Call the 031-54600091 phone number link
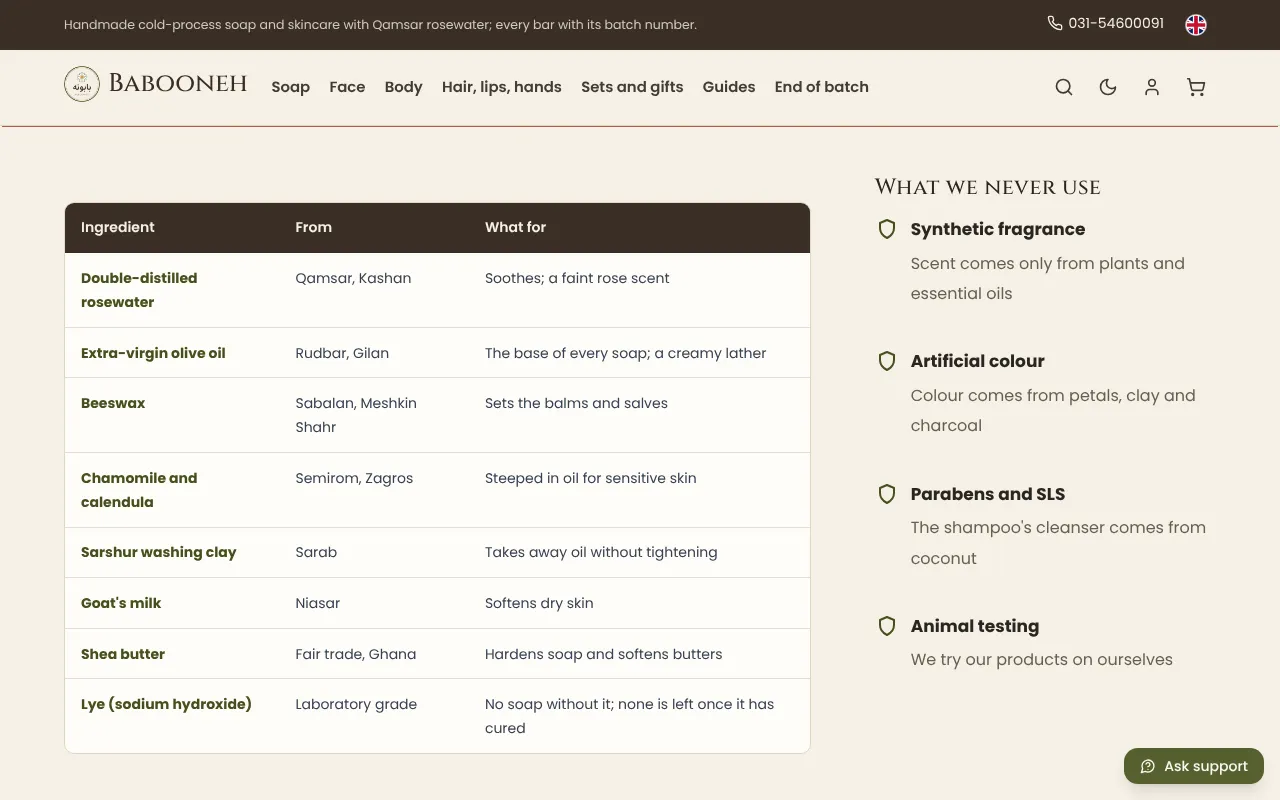Viewport: 1280px width, 800px height. click(x=1116, y=23)
